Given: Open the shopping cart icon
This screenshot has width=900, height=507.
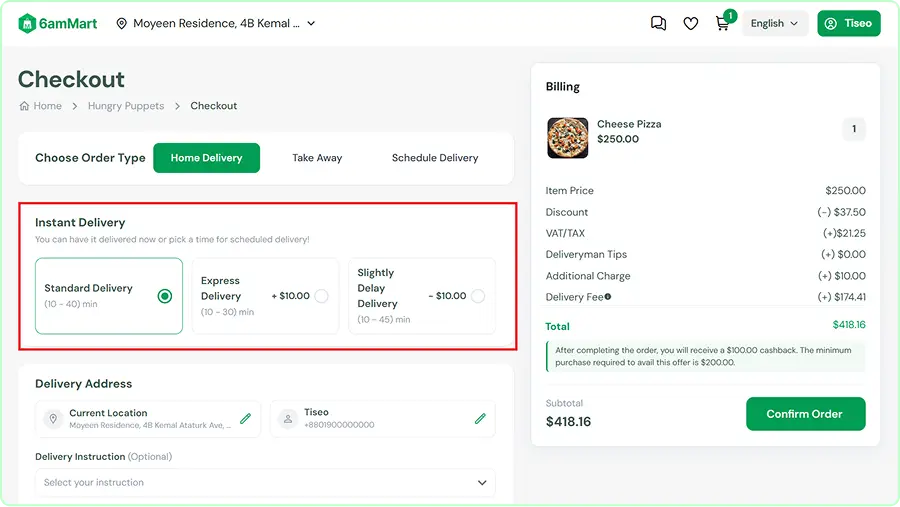Looking at the screenshot, I should click(x=723, y=24).
